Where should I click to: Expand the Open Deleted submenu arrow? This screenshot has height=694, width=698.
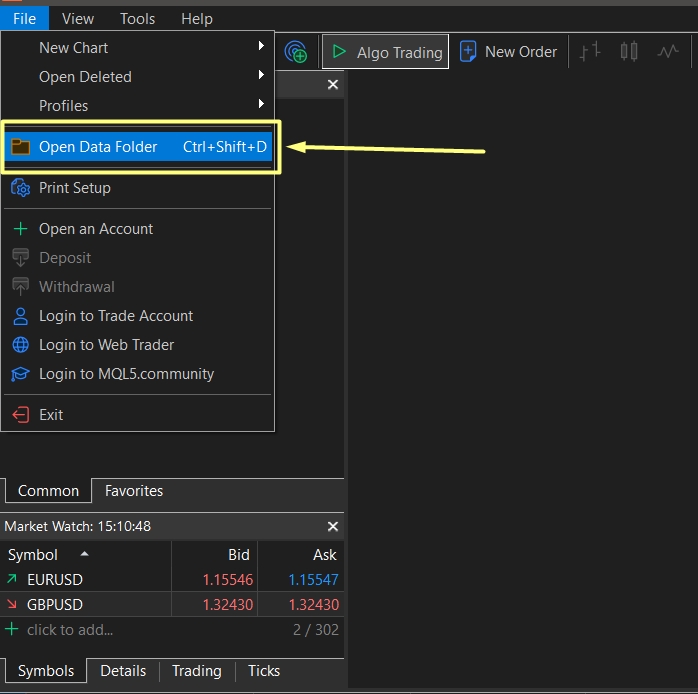[x=261, y=76]
